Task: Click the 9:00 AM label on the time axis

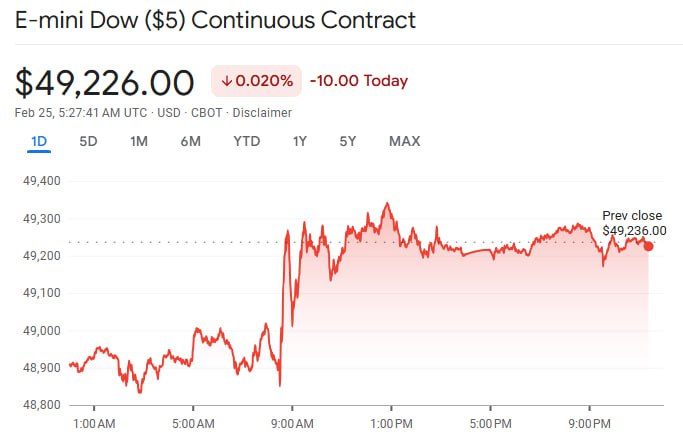Action: (291, 423)
